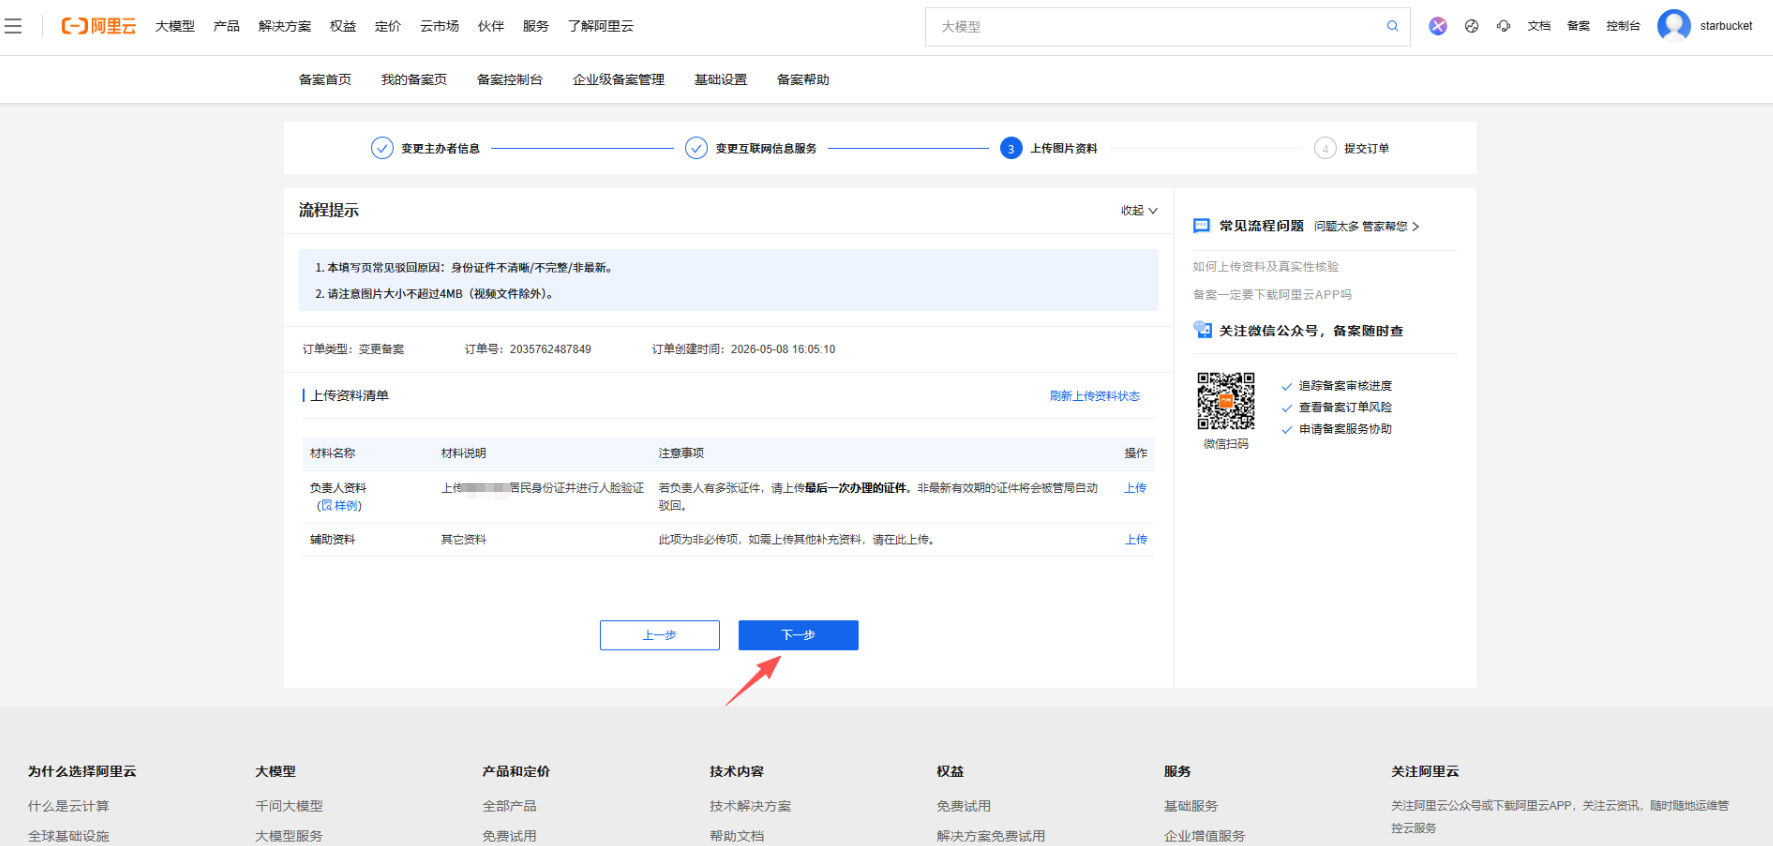Open the 云市场 top menu

[x=439, y=26]
